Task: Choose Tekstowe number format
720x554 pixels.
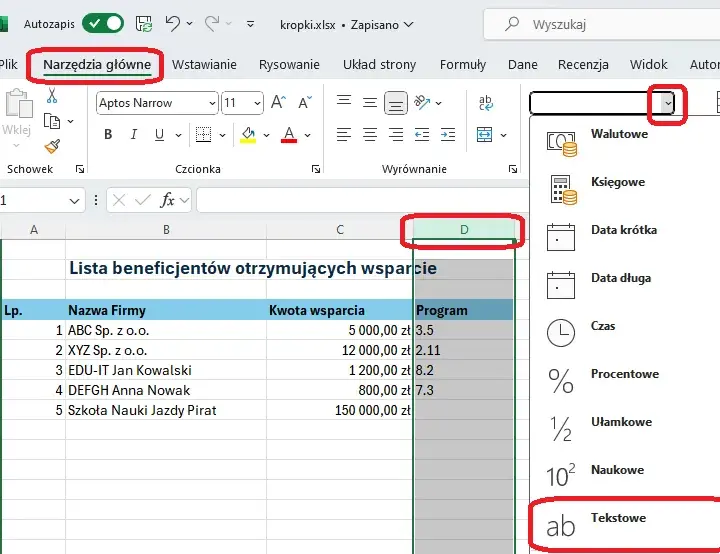Action: (625, 524)
